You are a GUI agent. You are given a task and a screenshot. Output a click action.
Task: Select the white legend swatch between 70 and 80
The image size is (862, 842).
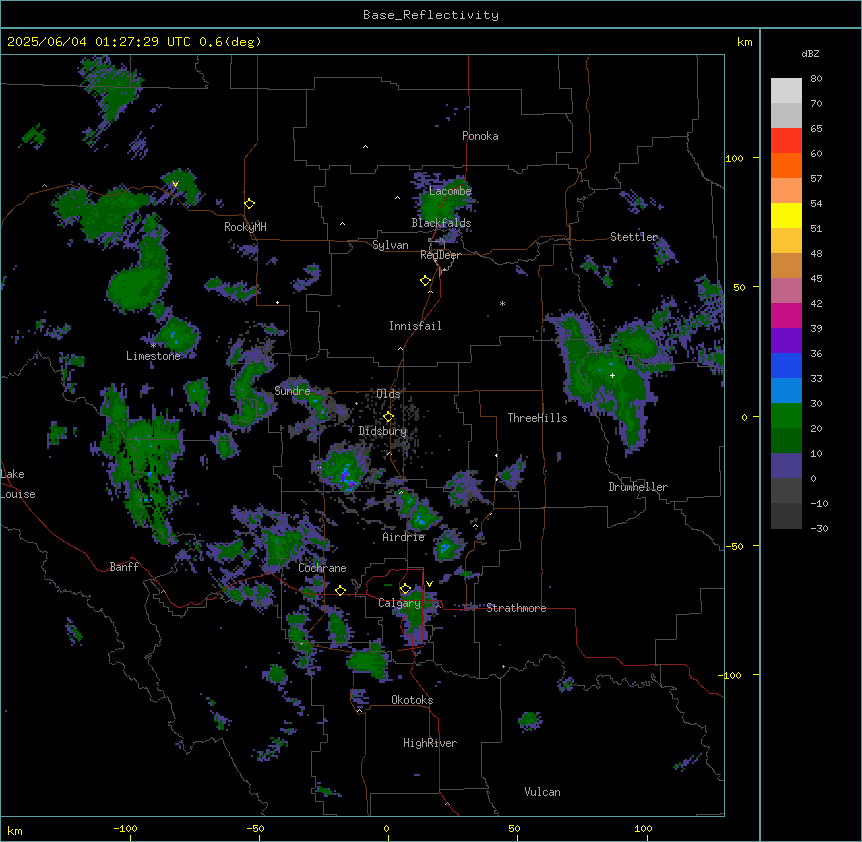(x=786, y=91)
